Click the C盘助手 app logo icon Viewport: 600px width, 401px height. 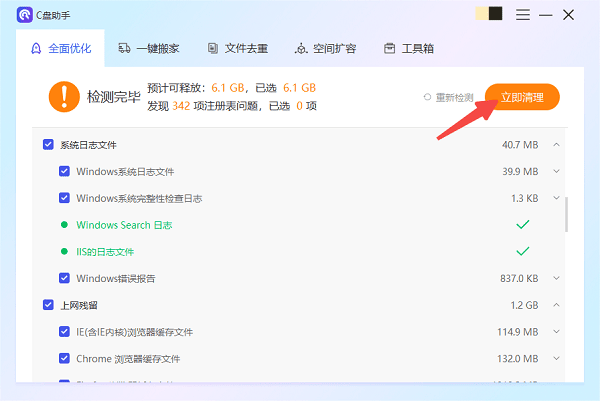tap(23, 14)
